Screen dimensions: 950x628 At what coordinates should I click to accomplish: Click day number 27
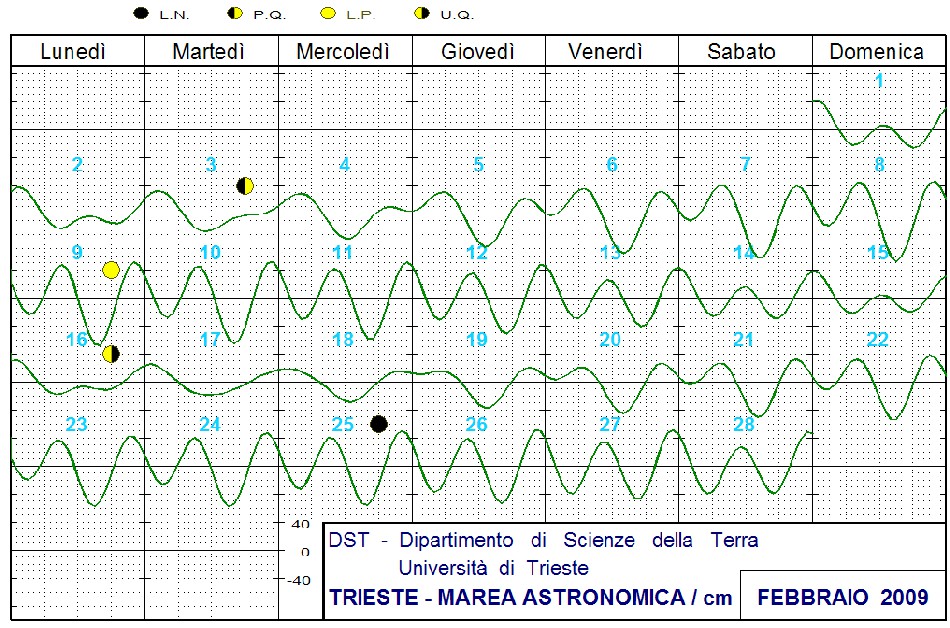click(x=610, y=423)
